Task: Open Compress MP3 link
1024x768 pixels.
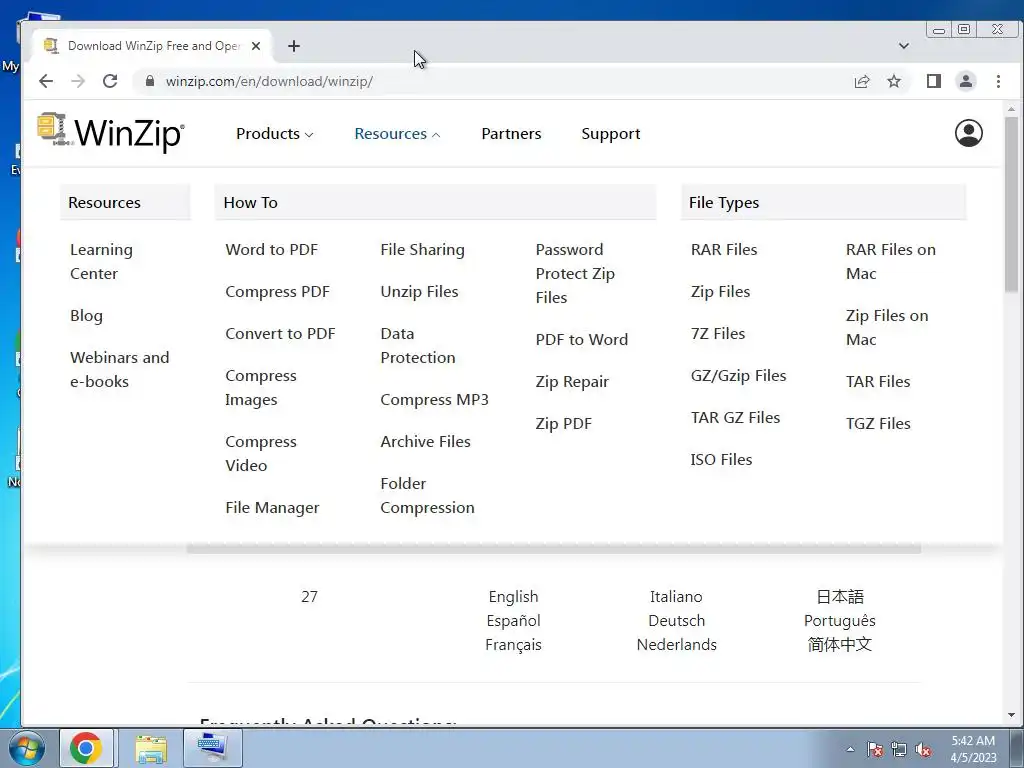Action: [434, 399]
